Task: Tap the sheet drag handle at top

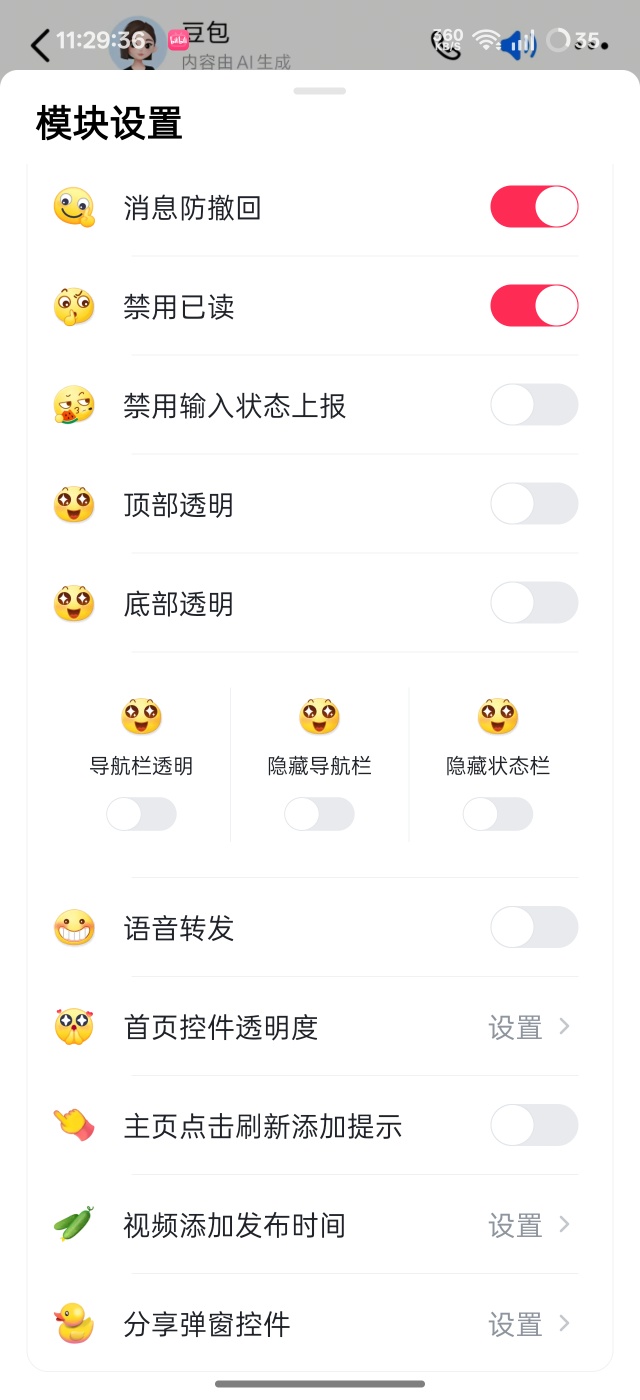Action: point(320,91)
